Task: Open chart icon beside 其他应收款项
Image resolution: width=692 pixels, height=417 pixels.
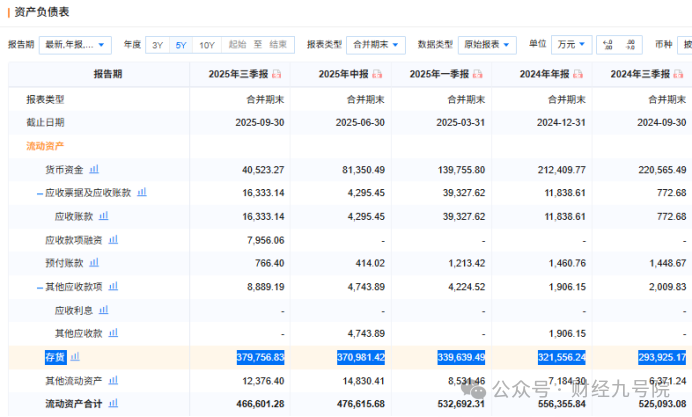Action: [x=113, y=286]
